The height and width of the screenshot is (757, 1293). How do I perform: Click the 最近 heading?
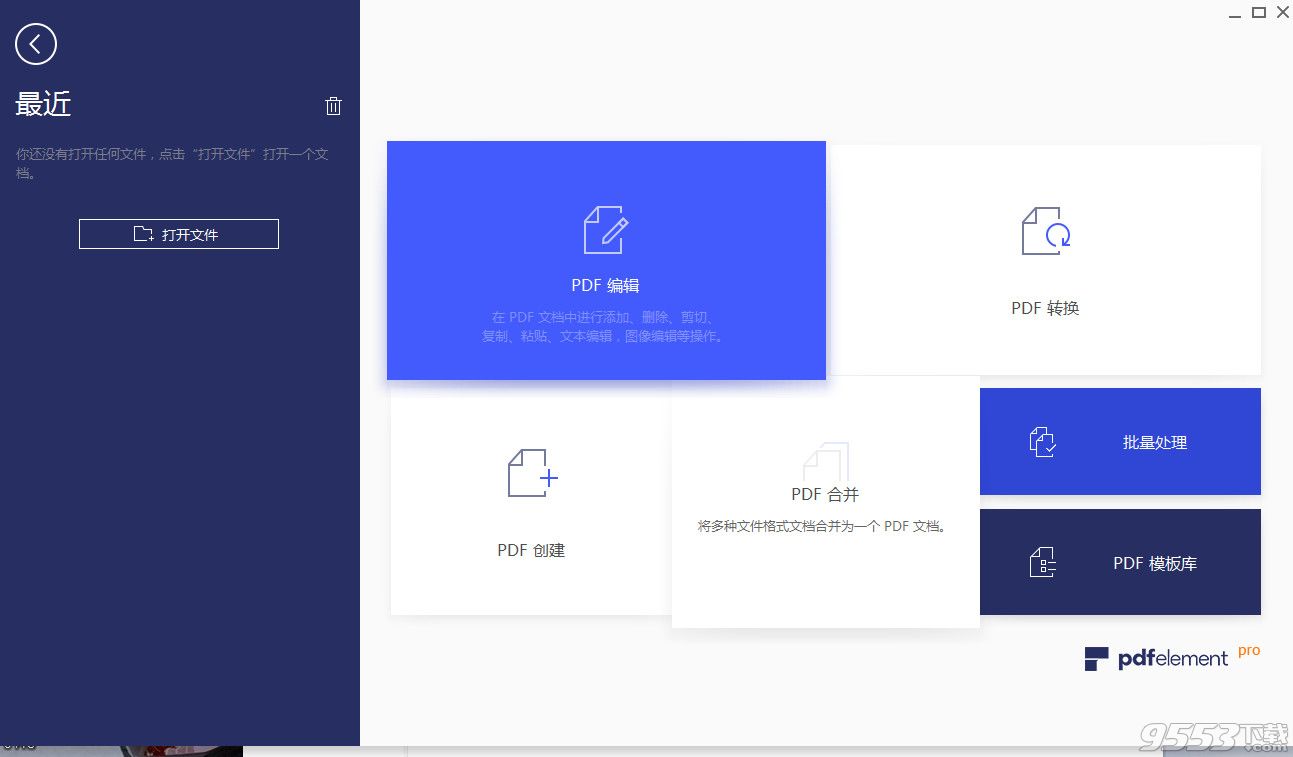[43, 104]
